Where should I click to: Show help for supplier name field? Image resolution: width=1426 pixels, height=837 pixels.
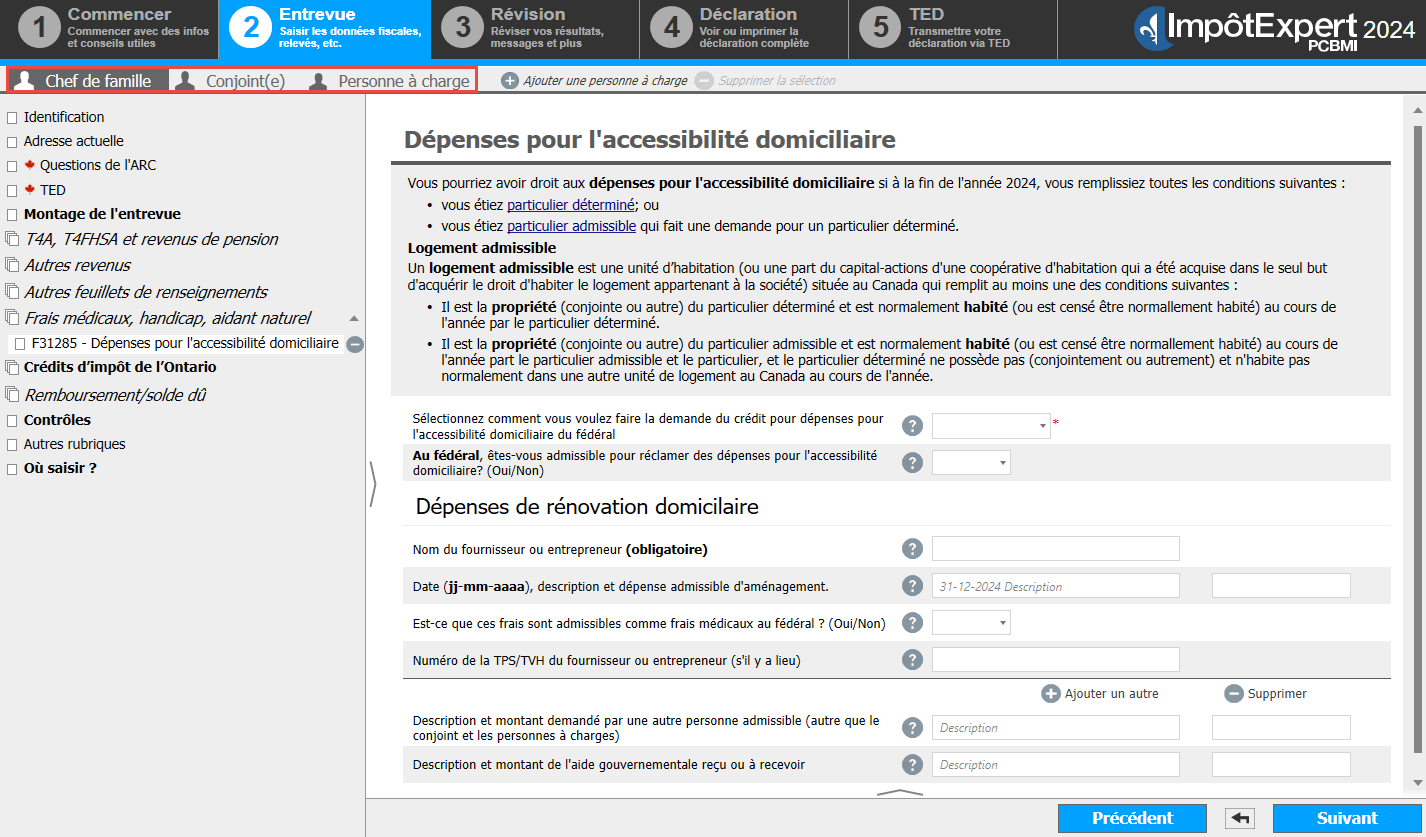(x=912, y=549)
